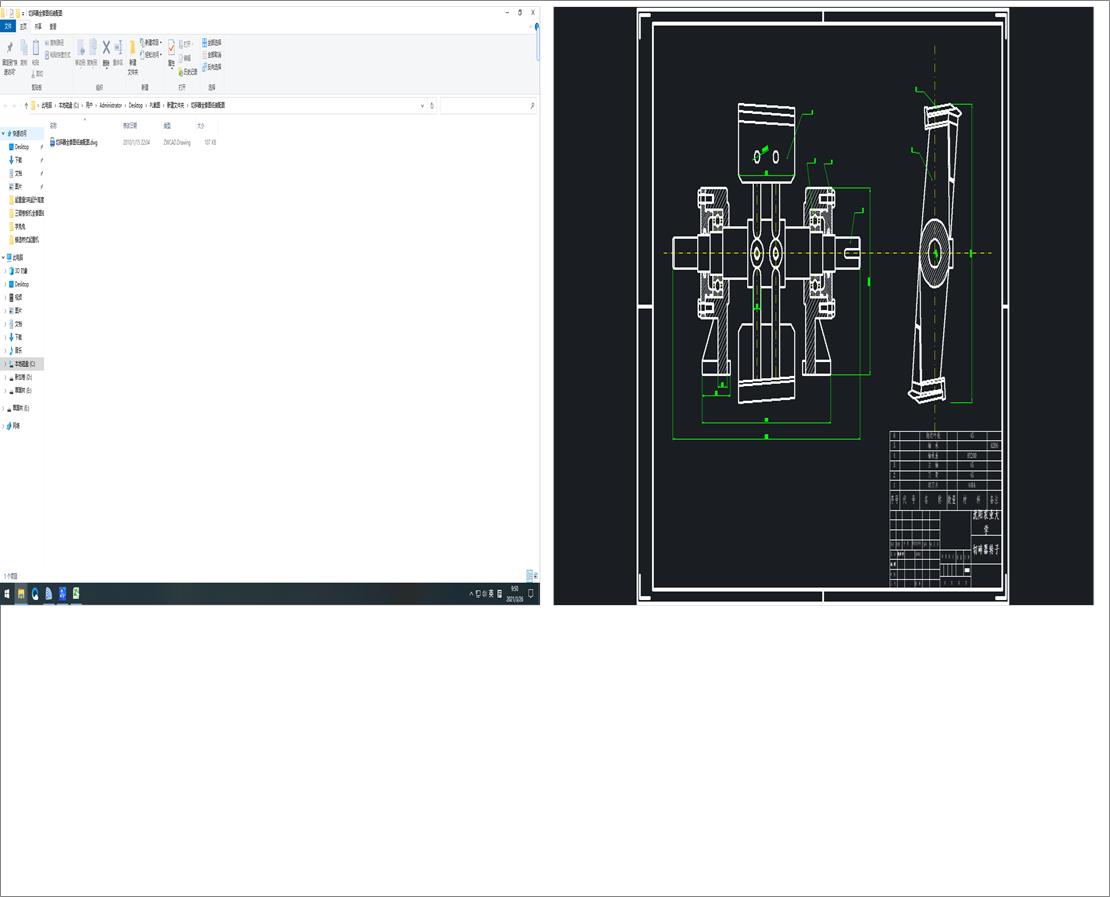Collapse the This PC tree node

pyautogui.click(x=4, y=257)
